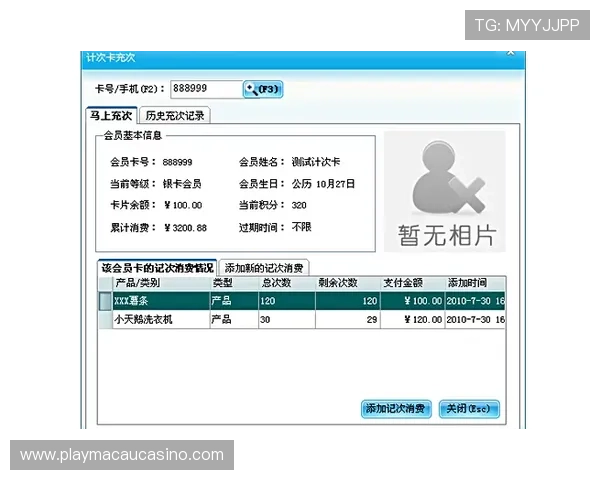Viewport: 600px width, 480px height.
Task: Click the ¥120.00 payment cell
Action: 412,319
